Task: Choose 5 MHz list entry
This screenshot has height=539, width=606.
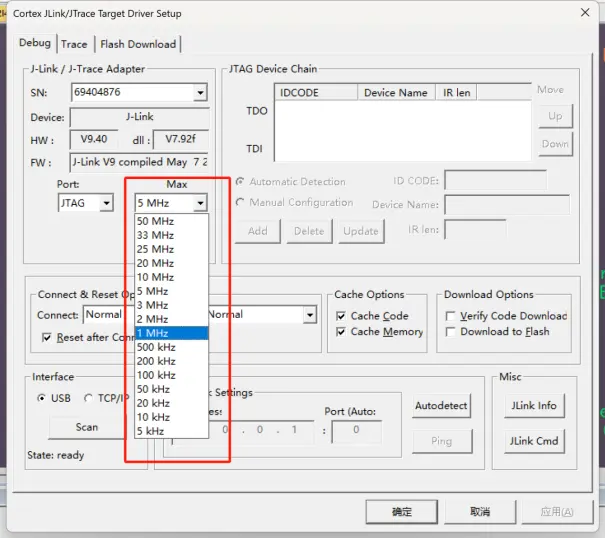Action: pyautogui.click(x=171, y=291)
